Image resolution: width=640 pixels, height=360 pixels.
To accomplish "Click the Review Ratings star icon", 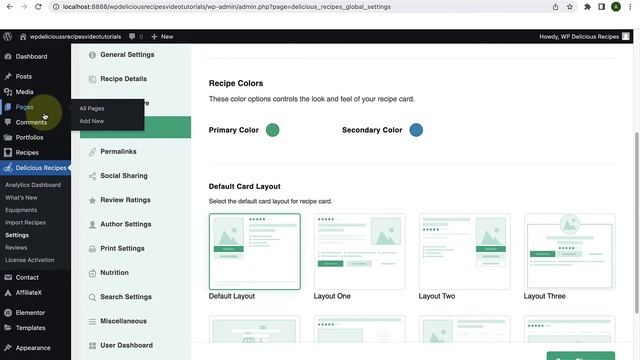I will click(92, 200).
